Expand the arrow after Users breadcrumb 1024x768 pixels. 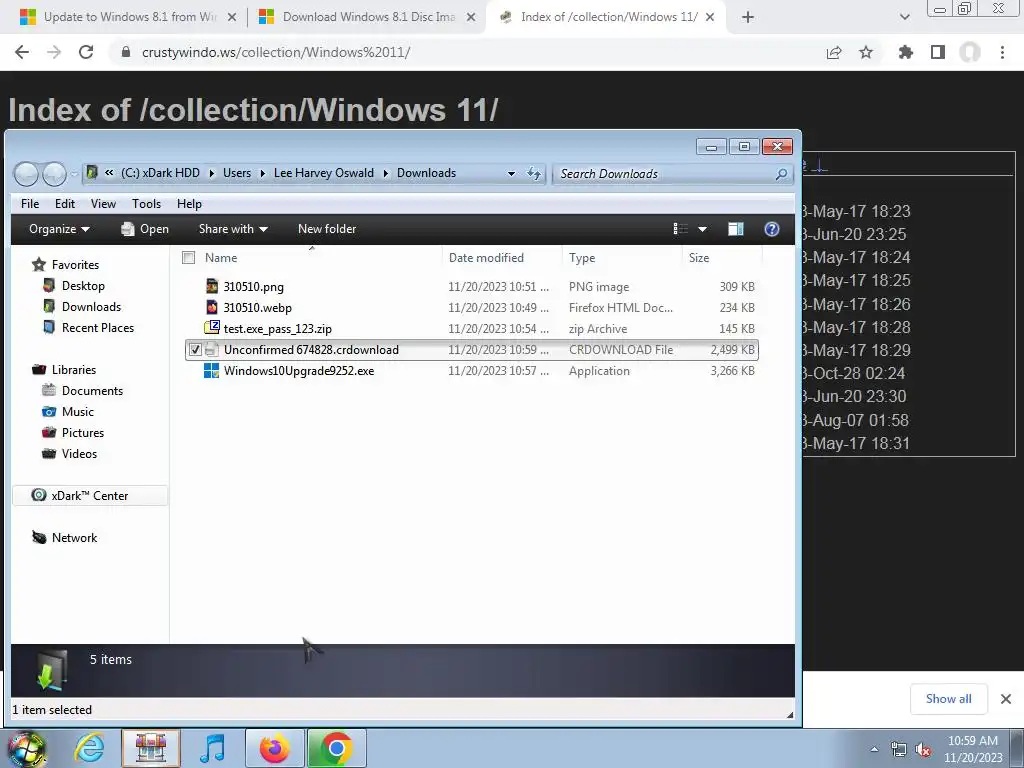[x=263, y=173]
